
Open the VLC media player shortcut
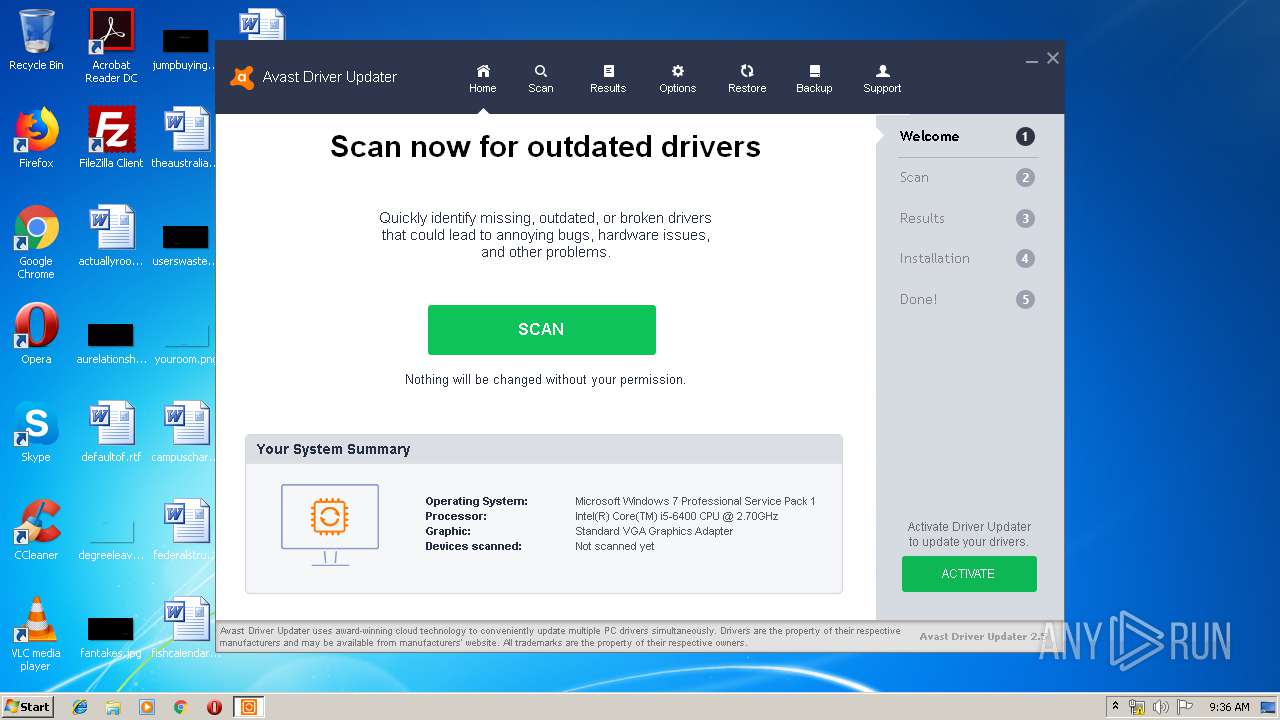(36, 634)
